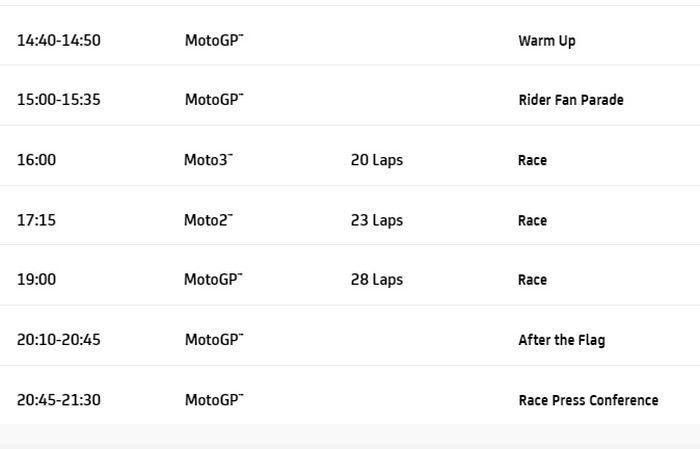This screenshot has width=700, height=449.
Task: Click the 20:45-21:30 time slot
Action: [x=59, y=400]
